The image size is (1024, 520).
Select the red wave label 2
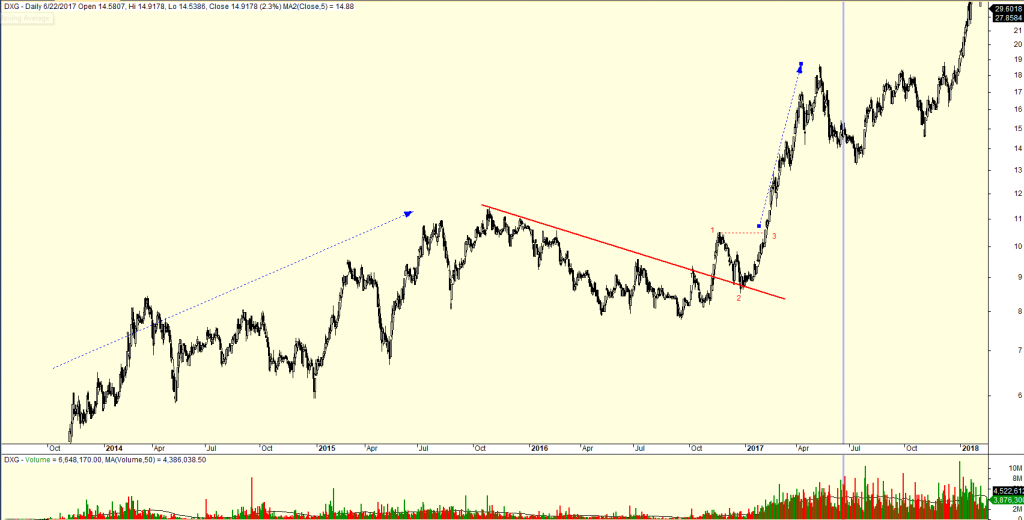(x=739, y=298)
